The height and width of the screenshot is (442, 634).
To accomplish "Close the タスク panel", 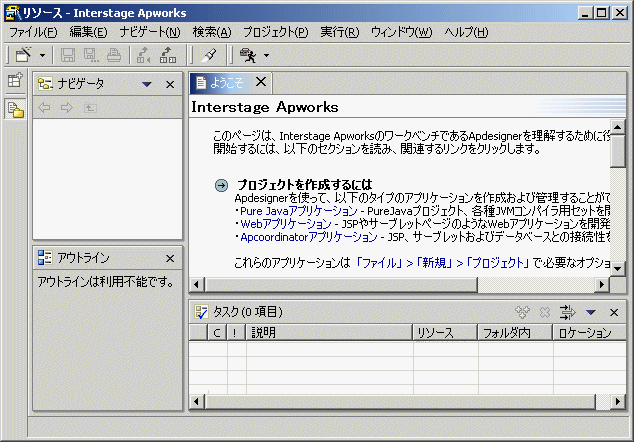I will point(614,312).
